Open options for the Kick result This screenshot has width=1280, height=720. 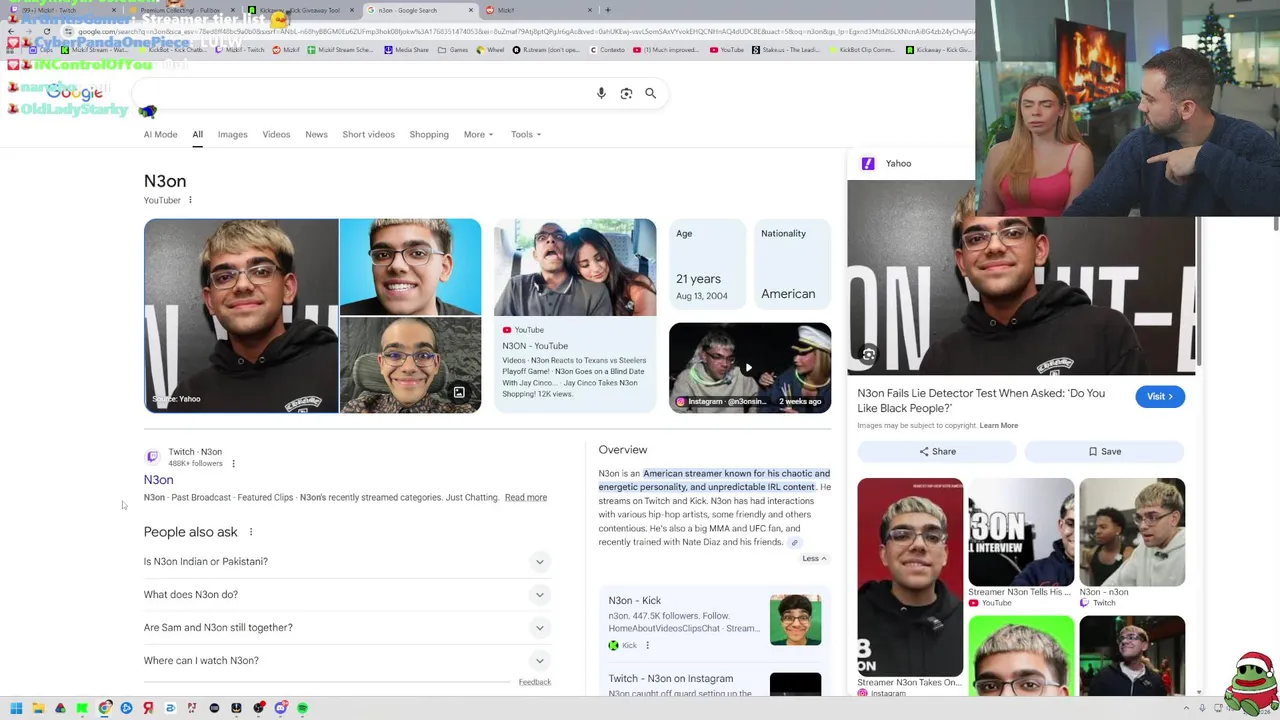tap(647, 645)
